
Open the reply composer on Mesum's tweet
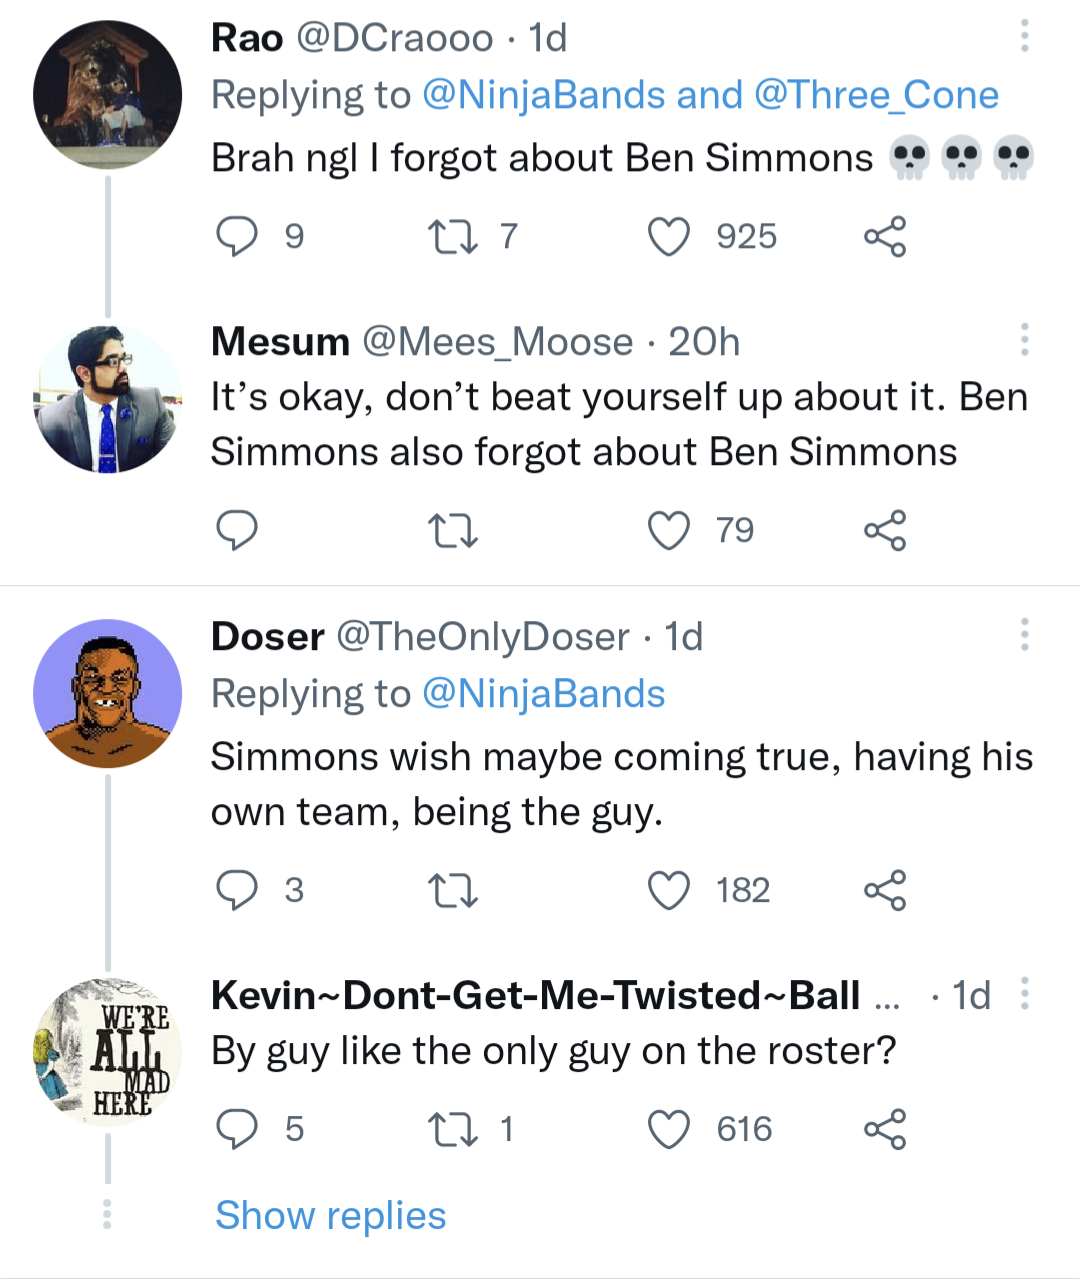[238, 531]
